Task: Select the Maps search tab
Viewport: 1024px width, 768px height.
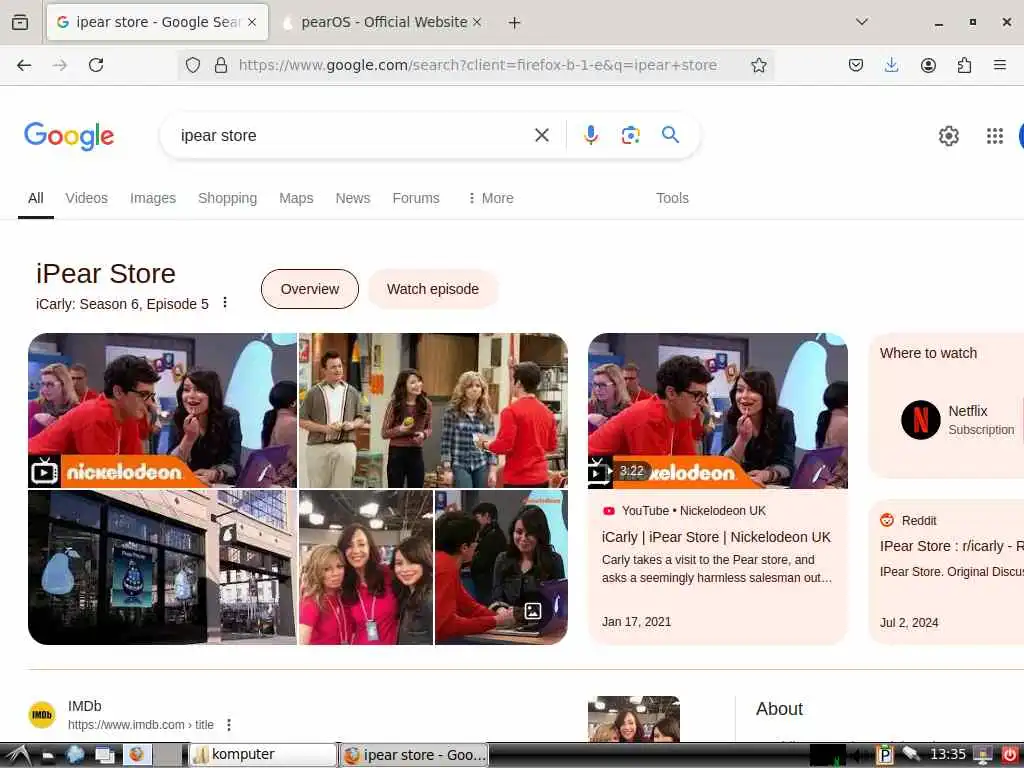Action: click(x=296, y=198)
